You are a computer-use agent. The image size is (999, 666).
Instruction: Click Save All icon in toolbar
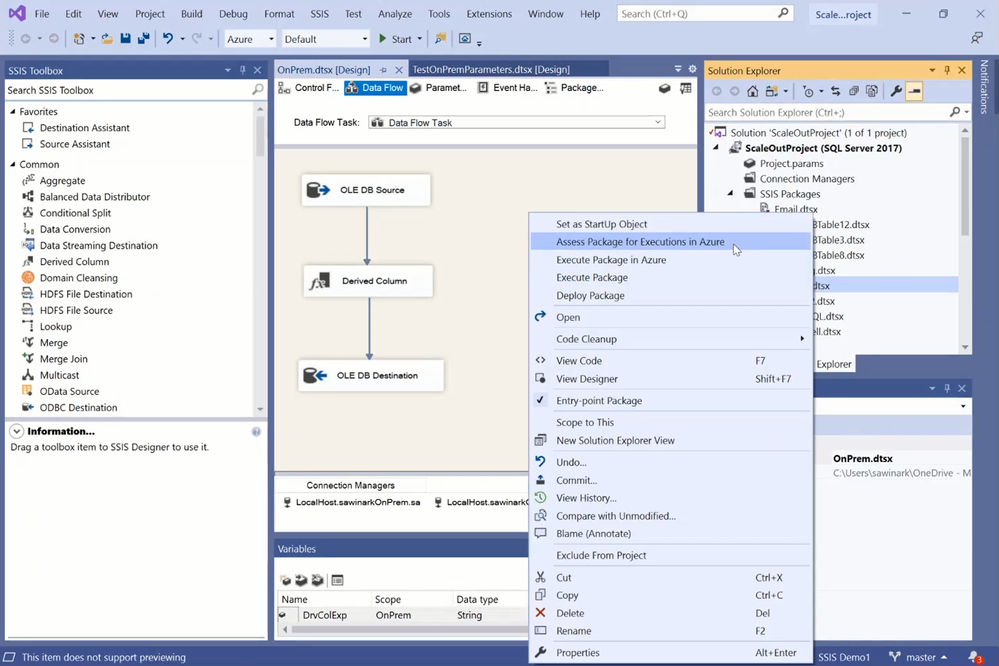[143, 39]
